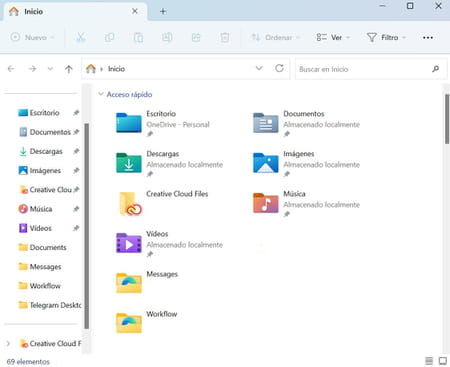Expand the address bar history chevron
The width and height of the screenshot is (450, 367).
point(259,68)
